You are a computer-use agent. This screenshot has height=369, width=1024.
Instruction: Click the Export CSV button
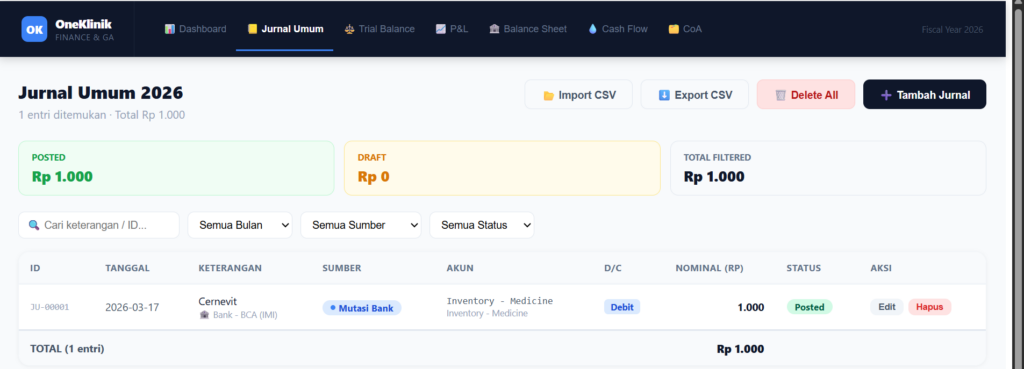(695, 95)
